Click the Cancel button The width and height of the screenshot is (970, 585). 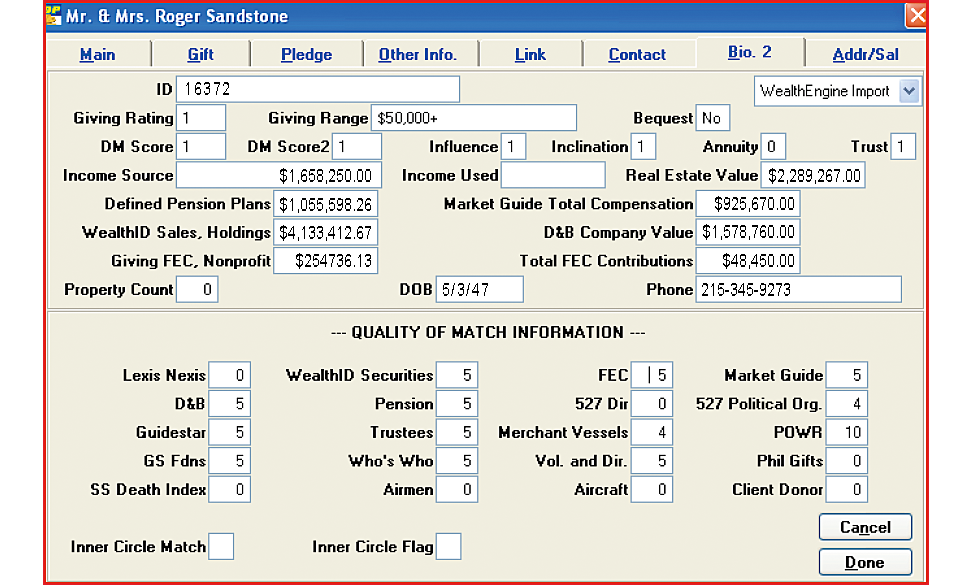(865, 527)
